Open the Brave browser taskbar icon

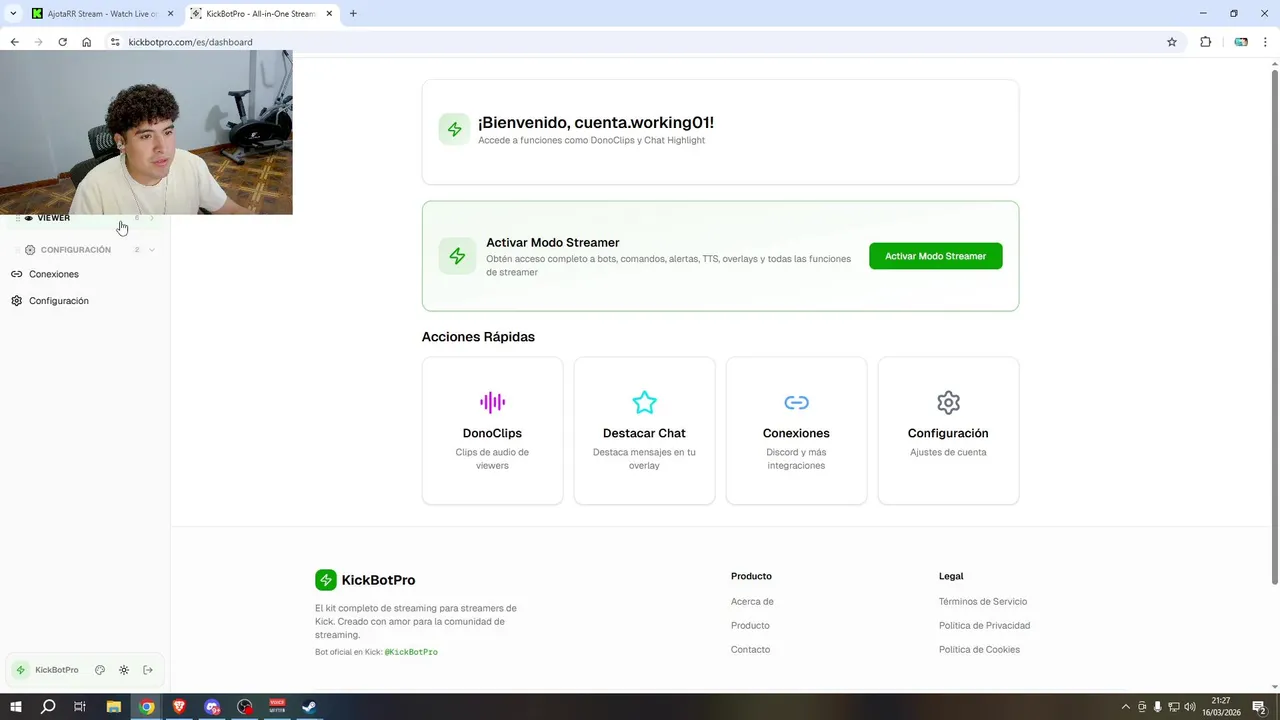pos(179,707)
